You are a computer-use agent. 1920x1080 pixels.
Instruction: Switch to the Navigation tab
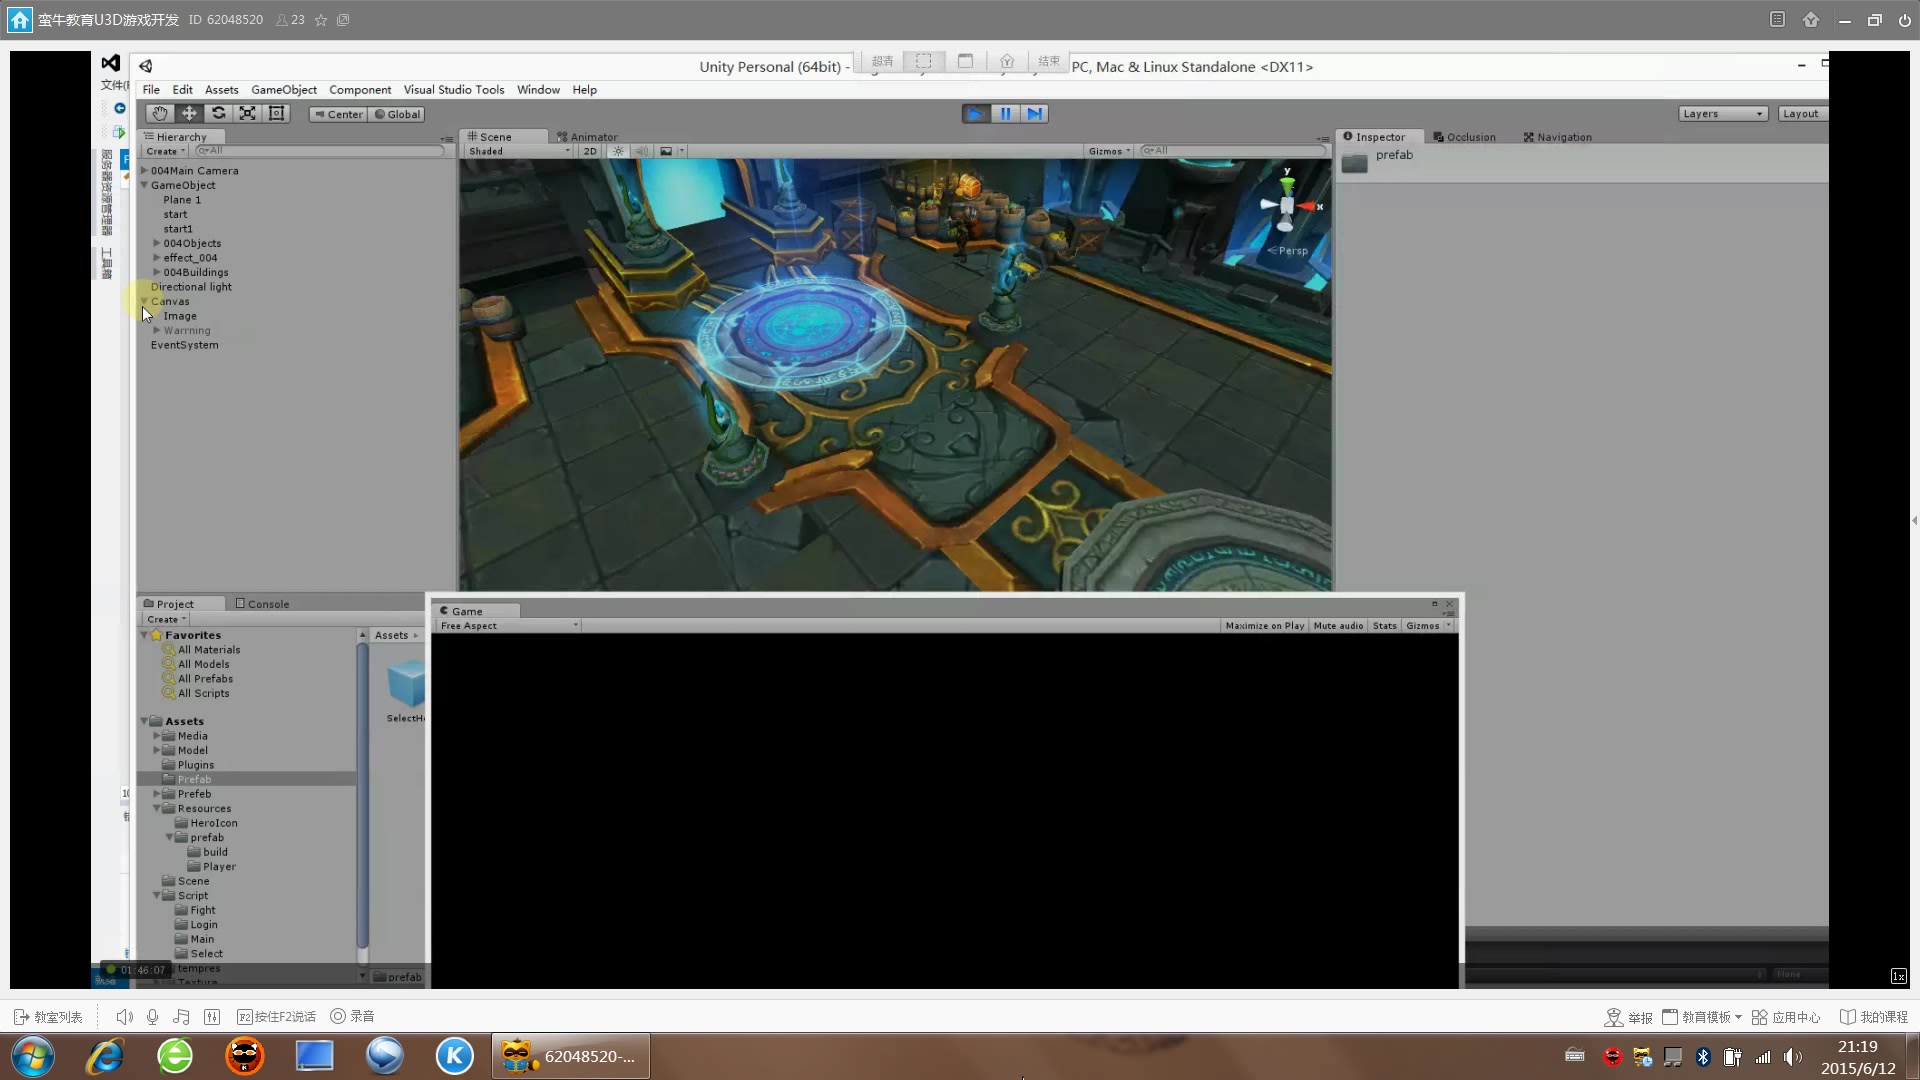tap(1558, 137)
